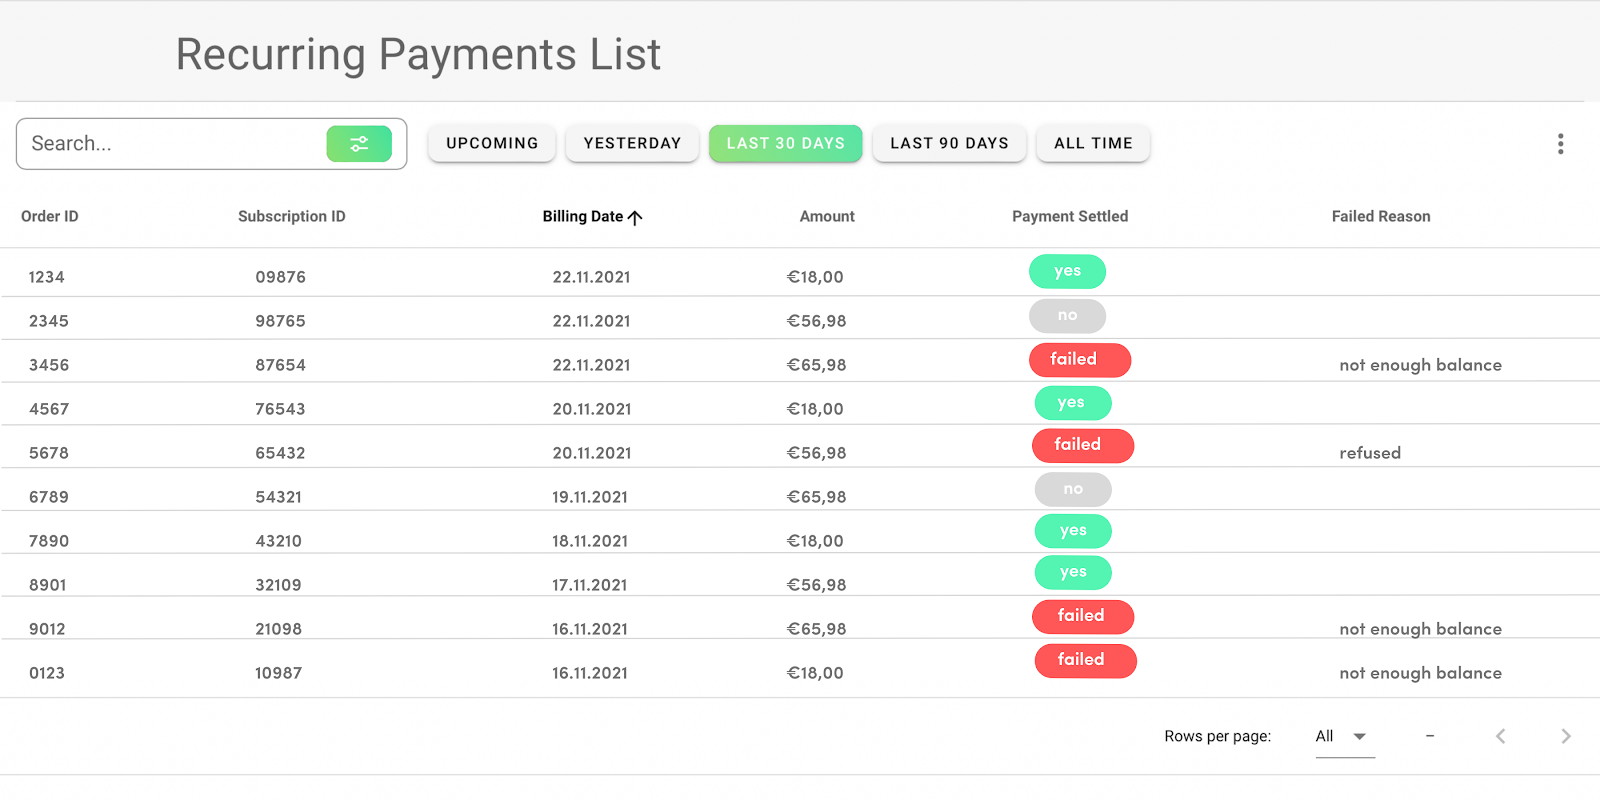Select the YESTERDAY filter tab
1600x800 pixels.
pos(632,143)
